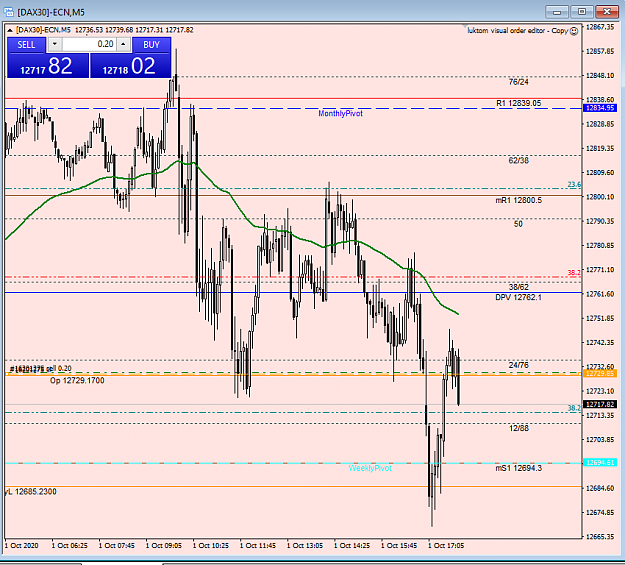Click the blue 12834.95 price tag
This screenshot has width=625, height=565.
click(600, 108)
